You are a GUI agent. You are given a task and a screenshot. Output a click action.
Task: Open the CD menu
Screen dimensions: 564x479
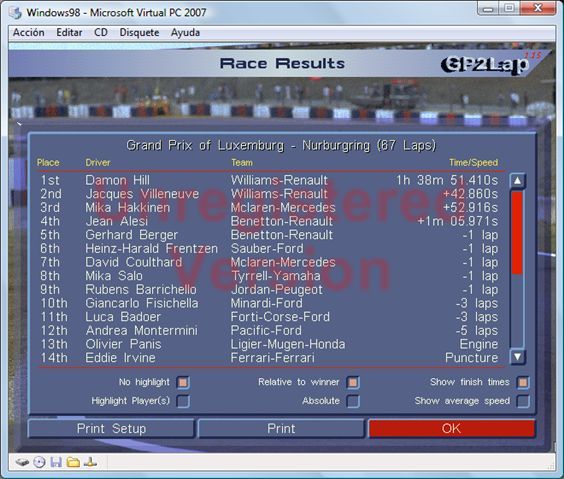click(x=101, y=33)
